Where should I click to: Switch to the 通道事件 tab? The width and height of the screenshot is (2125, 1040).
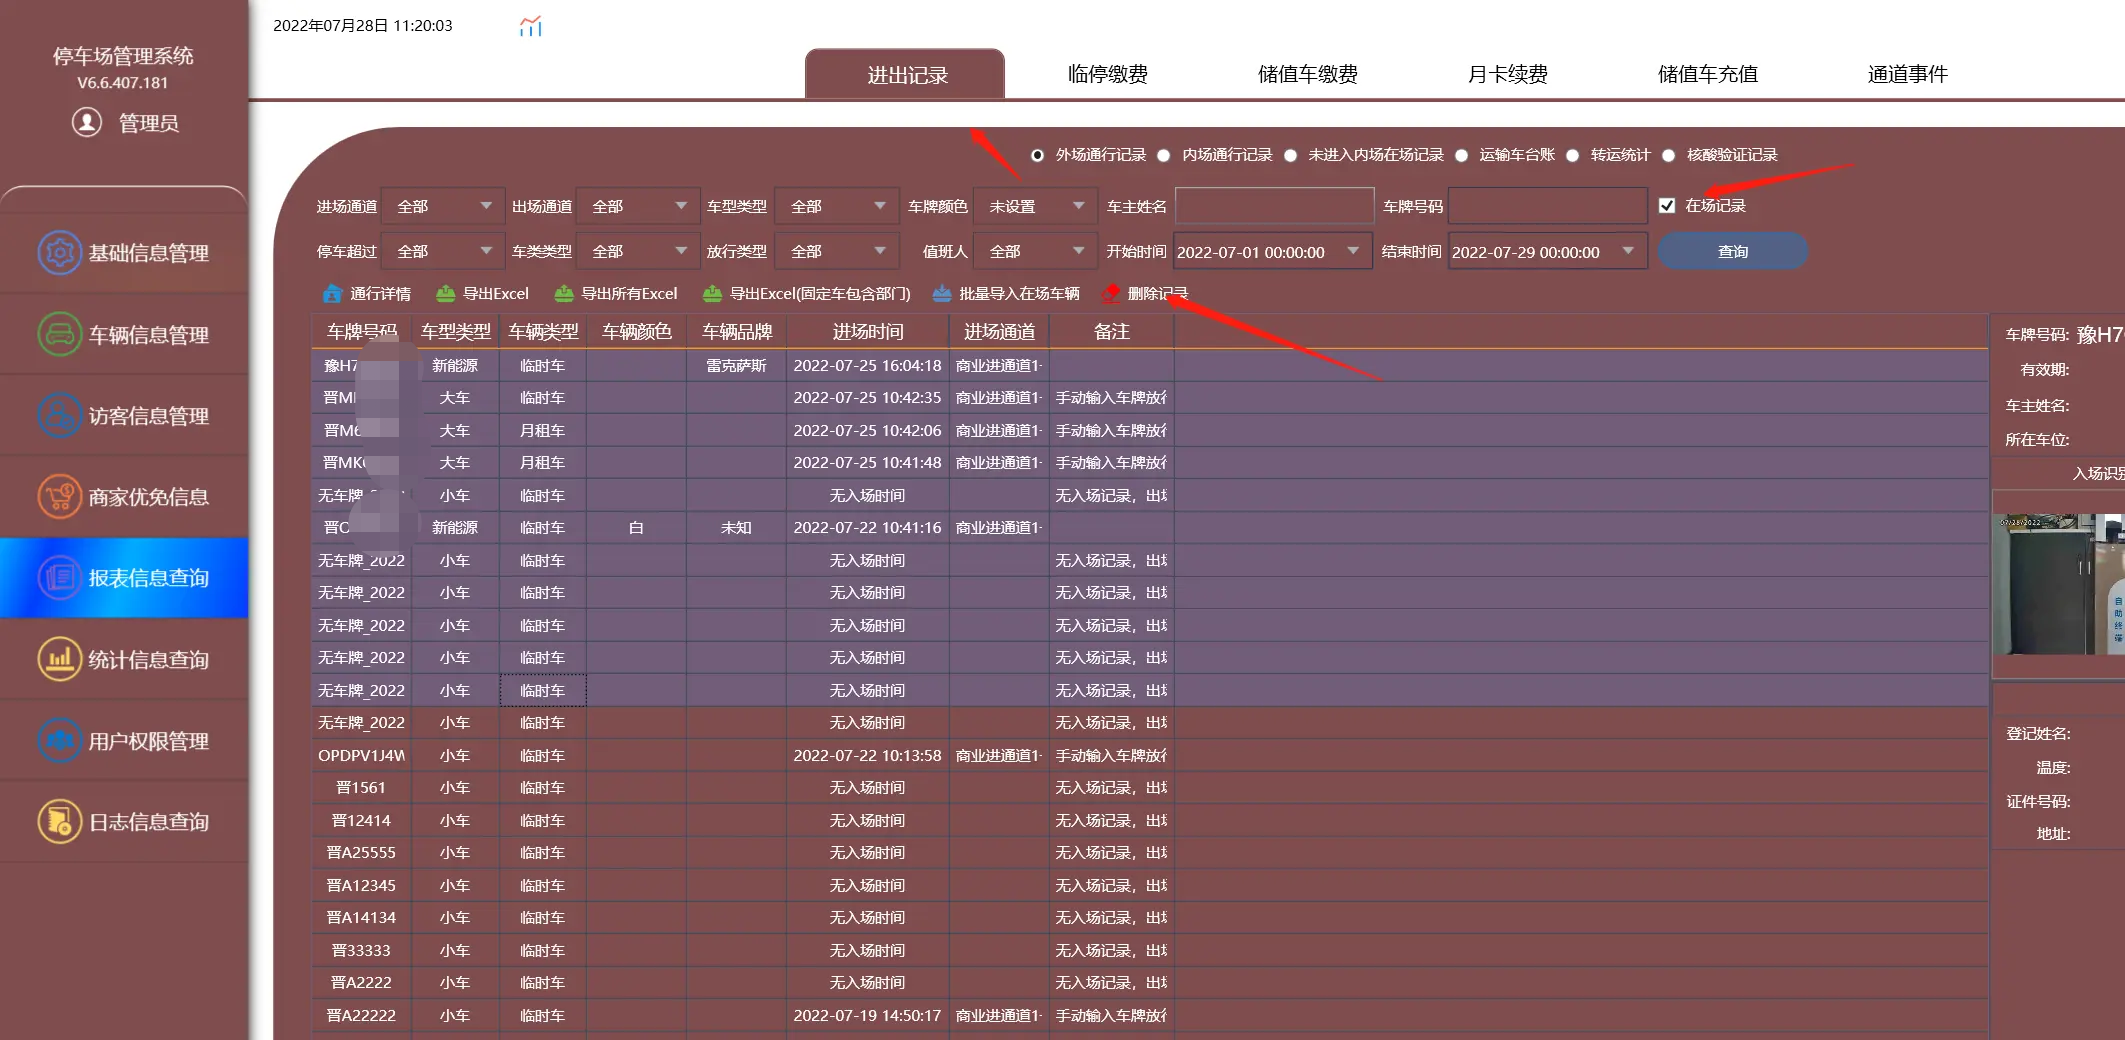[1907, 74]
